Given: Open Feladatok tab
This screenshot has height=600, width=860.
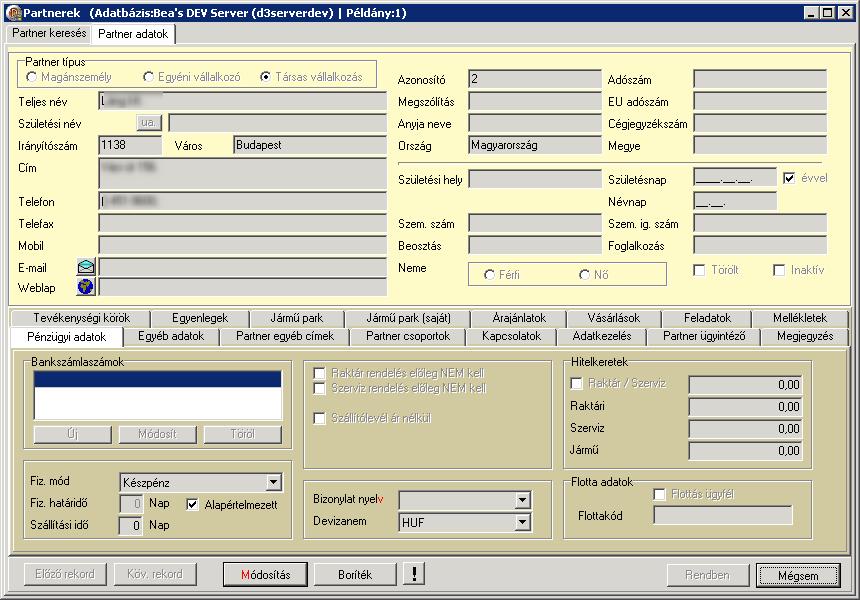Looking at the screenshot, I should (707, 318).
